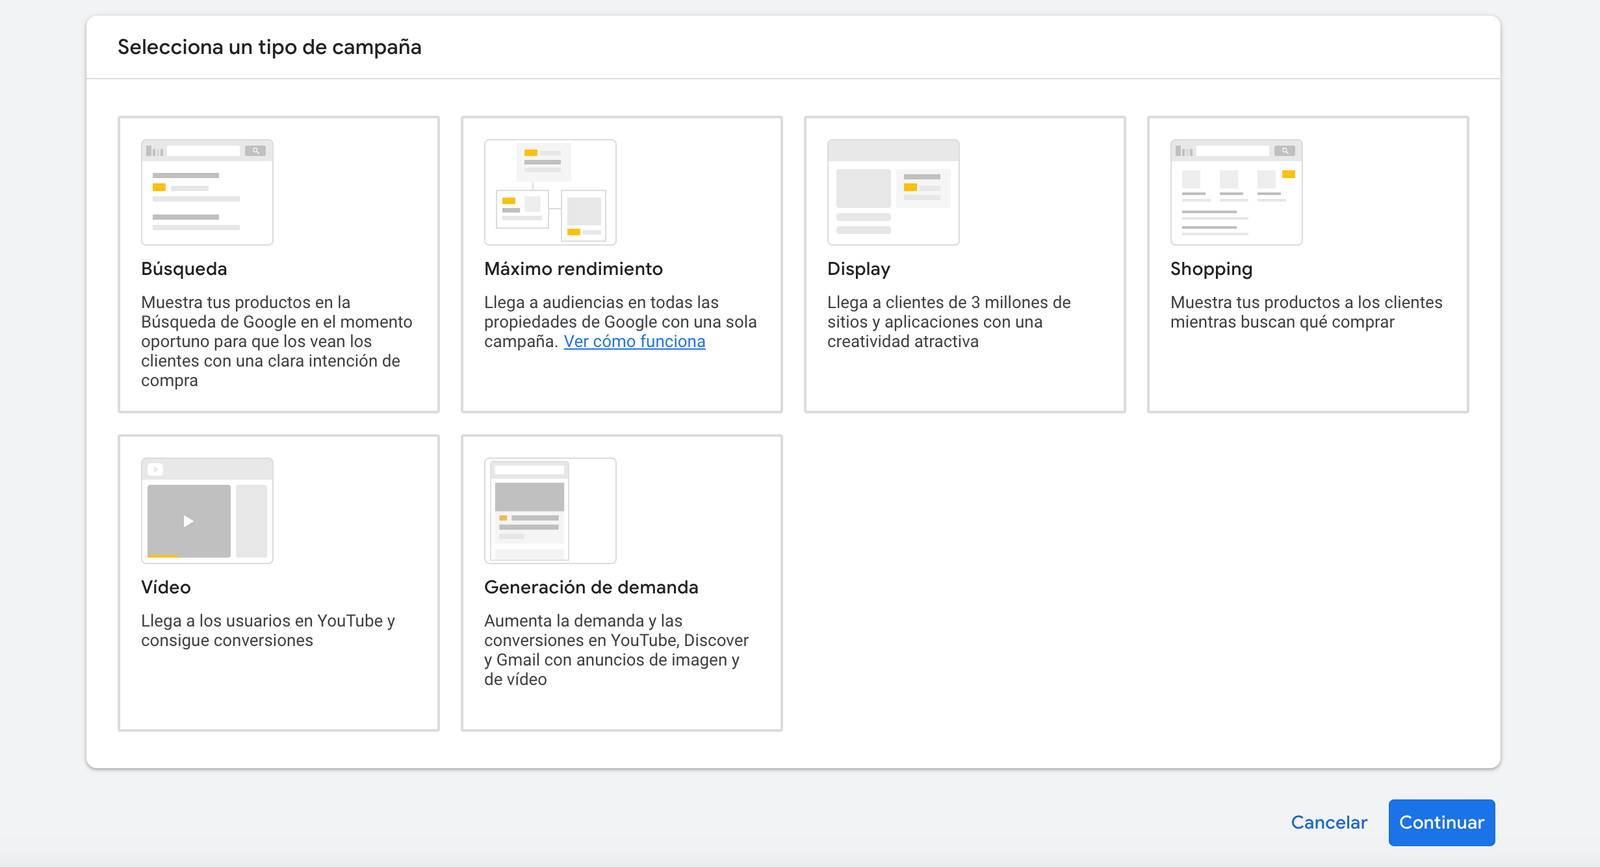Click description 'Aumenta la demanda y las conversiones'
This screenshot has height=867, width=1600.
[x=616, y=650]
